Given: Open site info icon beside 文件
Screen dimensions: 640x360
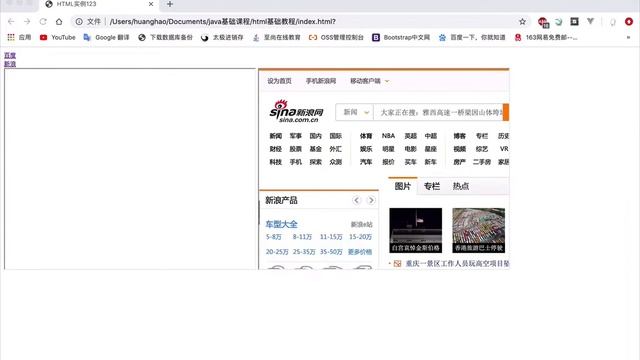Looking at the screenshot, I should click(x=79, y=22).
